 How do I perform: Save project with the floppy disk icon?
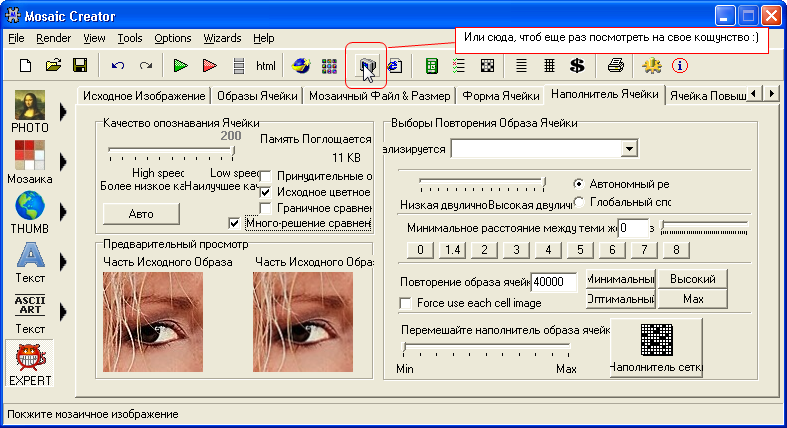[x=80, y=65]
